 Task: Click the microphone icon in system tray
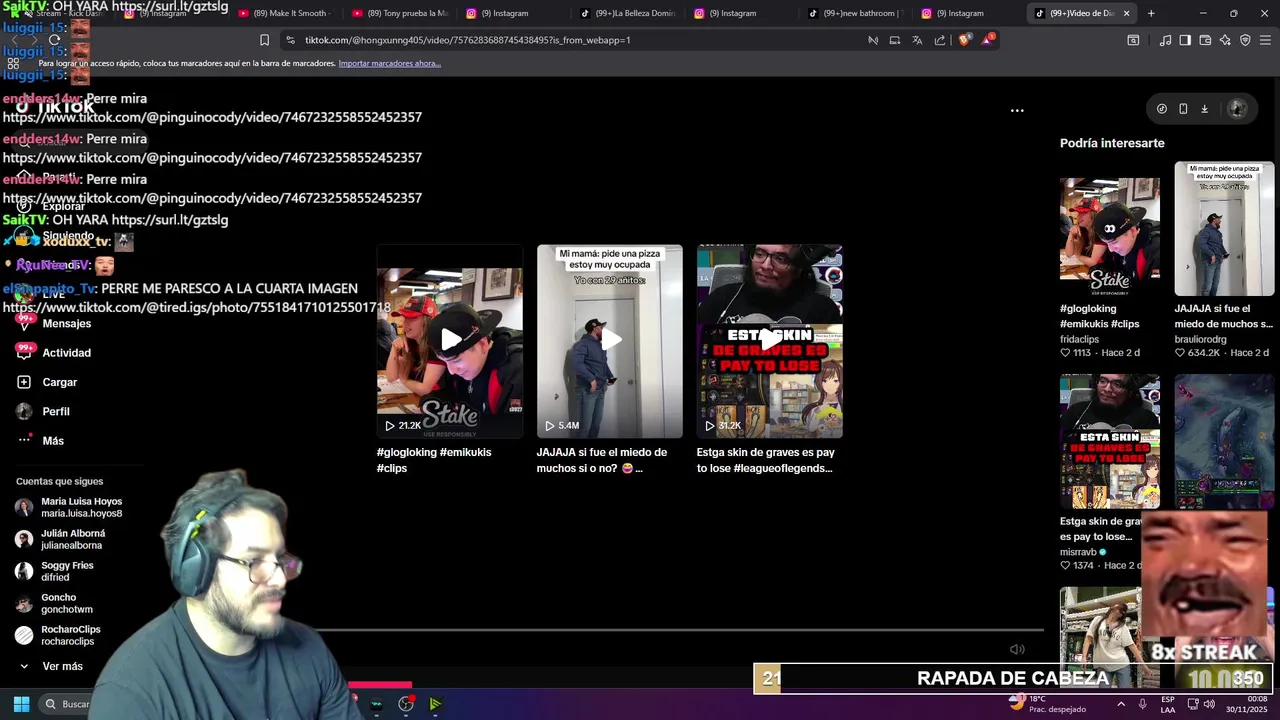click(x=1142, y=704)
